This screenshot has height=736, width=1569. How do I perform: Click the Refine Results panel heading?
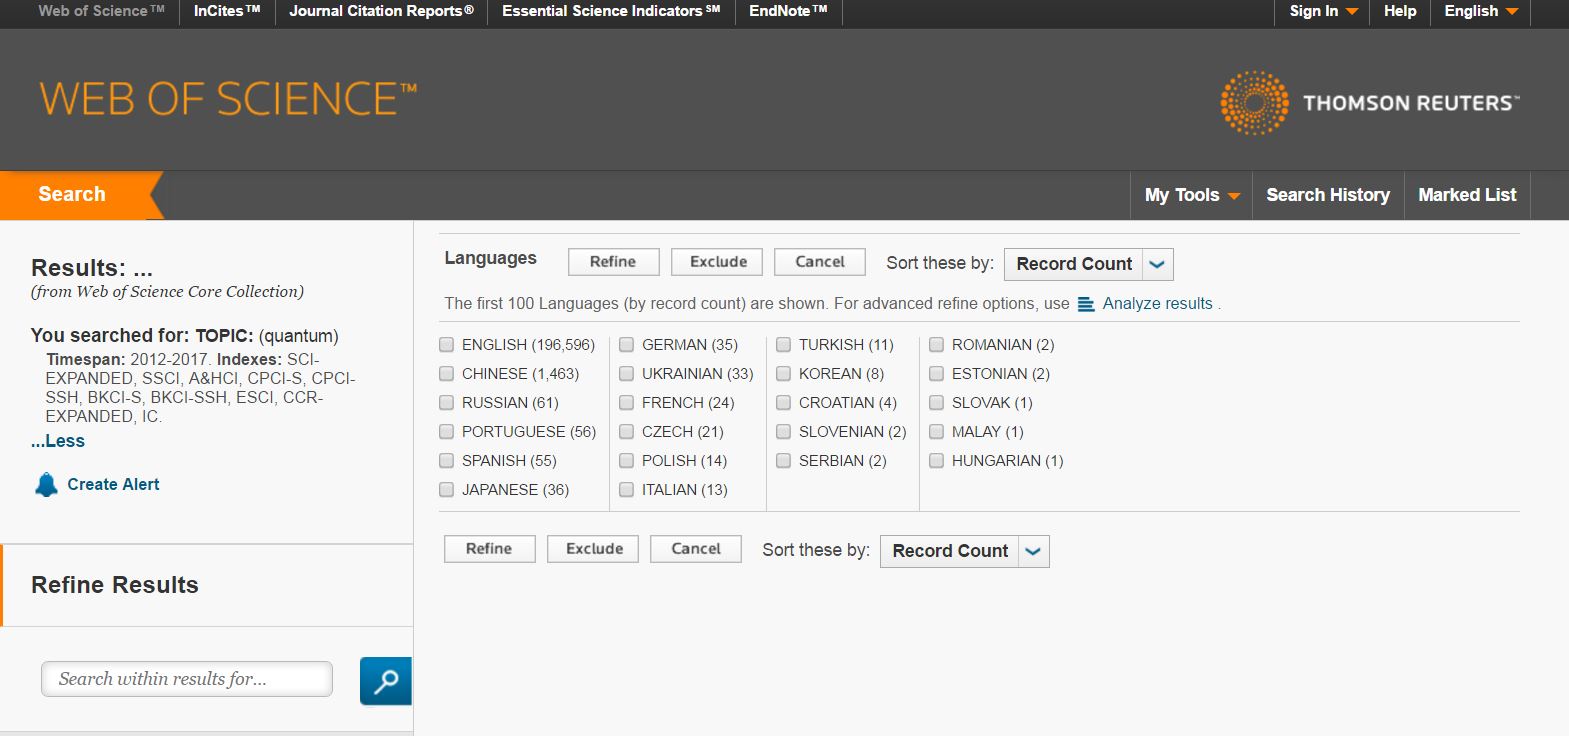[x=115, y=585]
